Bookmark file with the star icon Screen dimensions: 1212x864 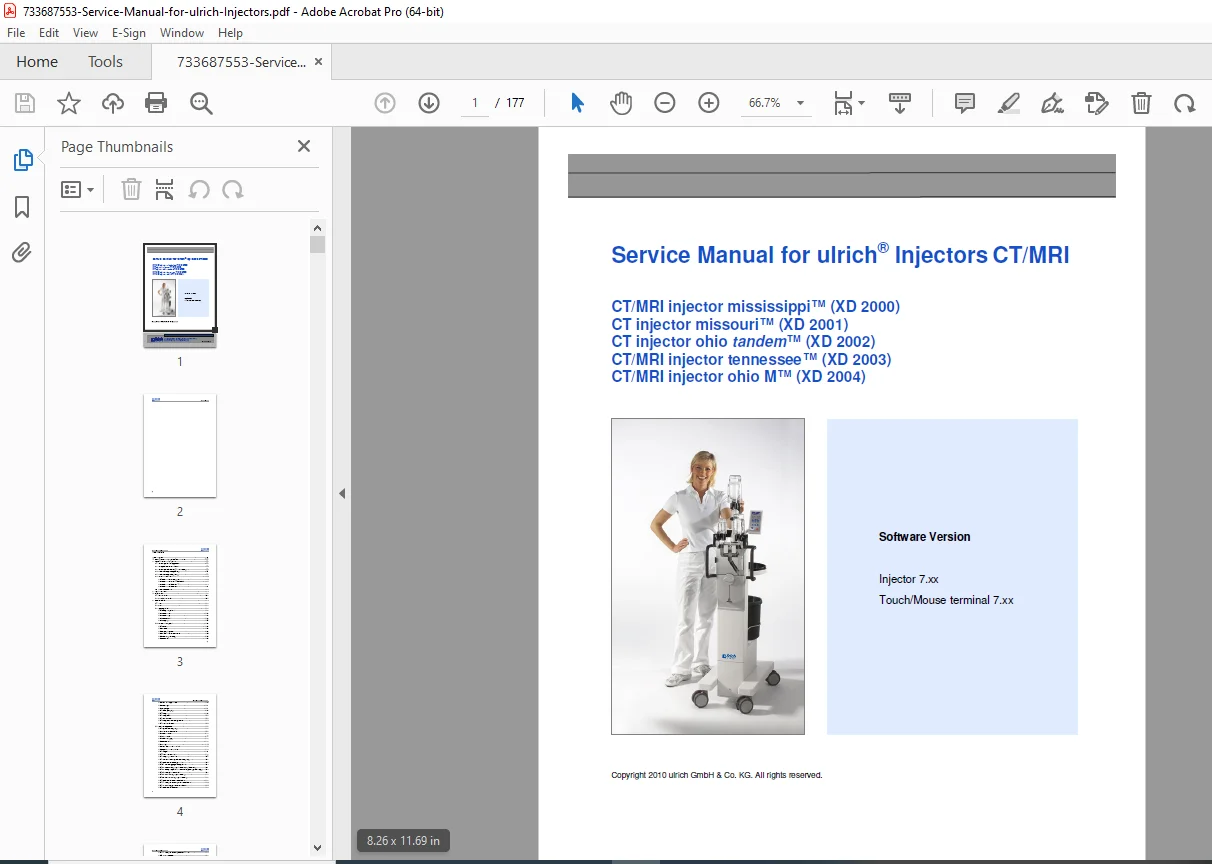coord(69,103)
